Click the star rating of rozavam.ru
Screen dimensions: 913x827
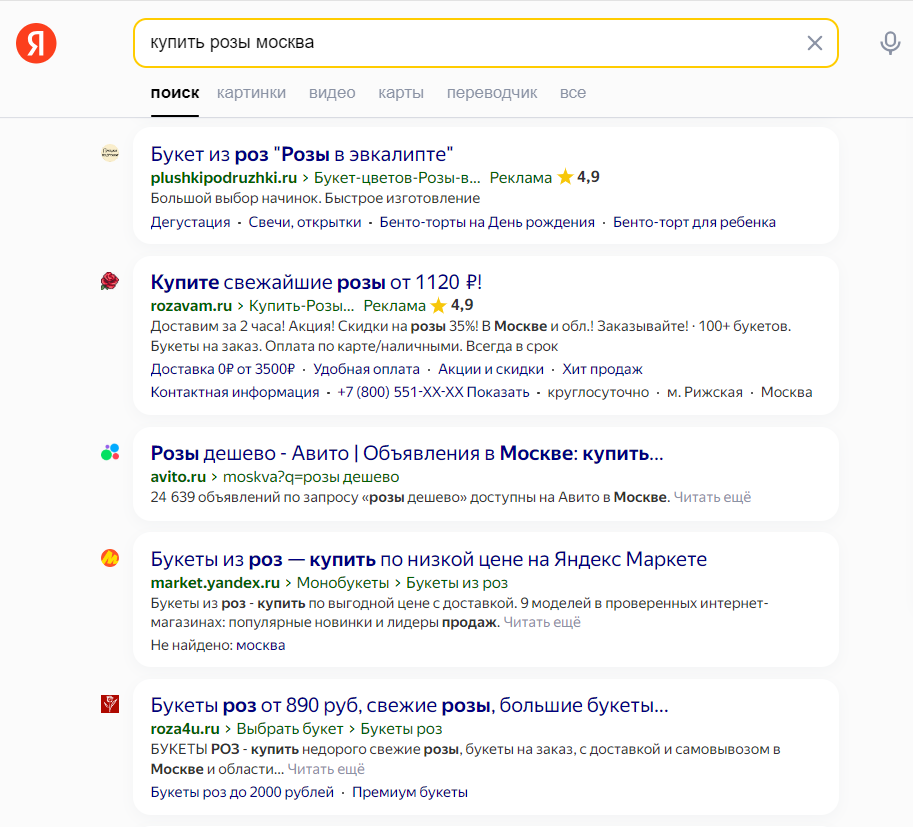pos(452,305)
